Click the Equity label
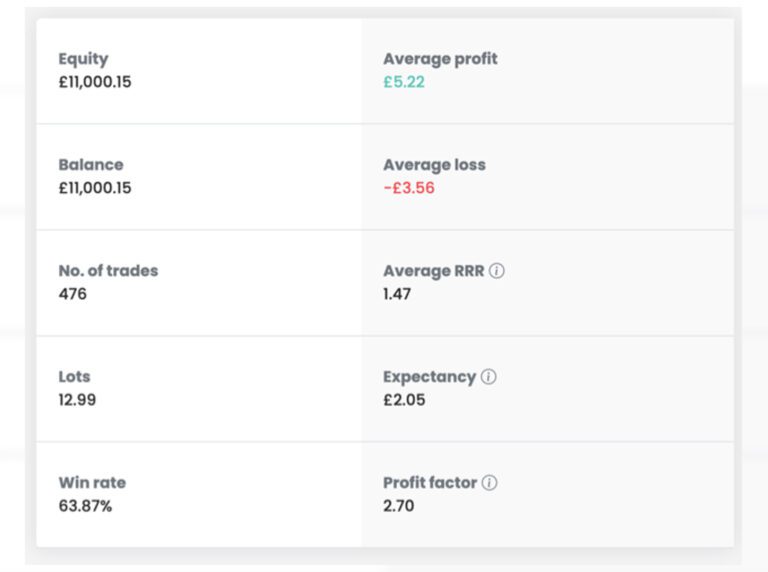The image size is (768, 572). coord(83,59)
